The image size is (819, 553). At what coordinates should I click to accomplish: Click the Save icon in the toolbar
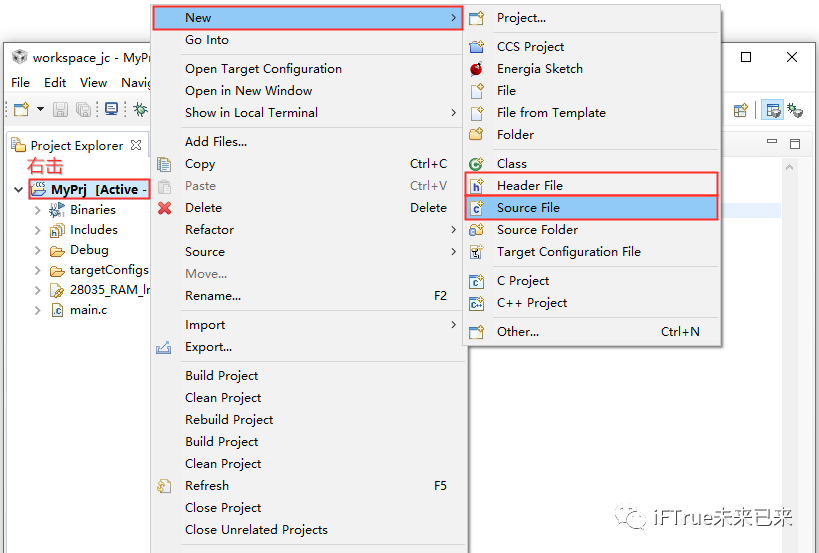pyautogui.click(x=60, y=109)
